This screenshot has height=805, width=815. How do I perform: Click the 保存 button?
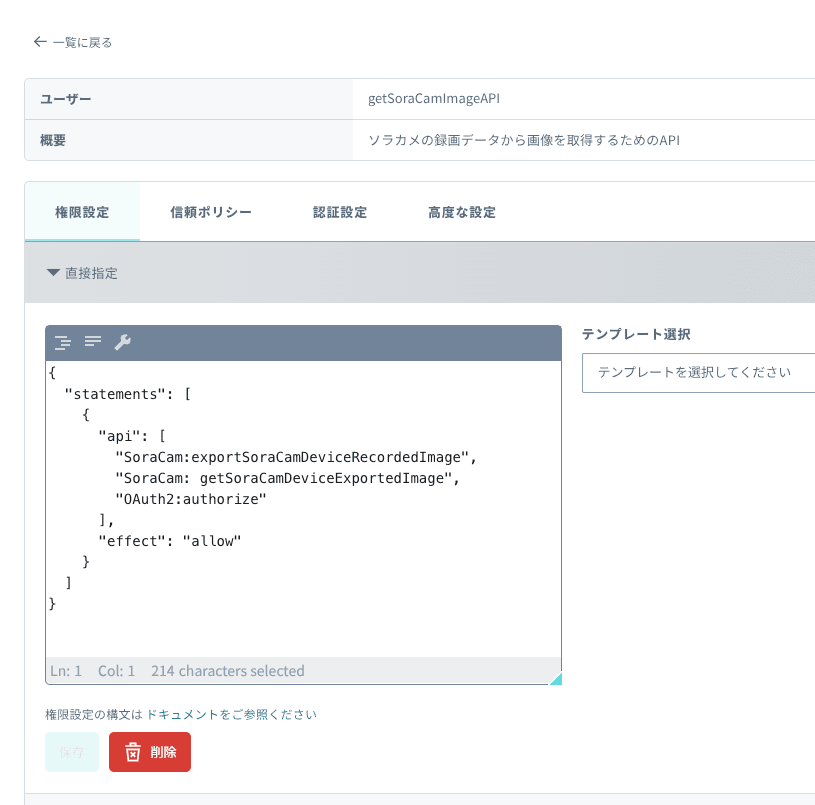click(72, 752)
